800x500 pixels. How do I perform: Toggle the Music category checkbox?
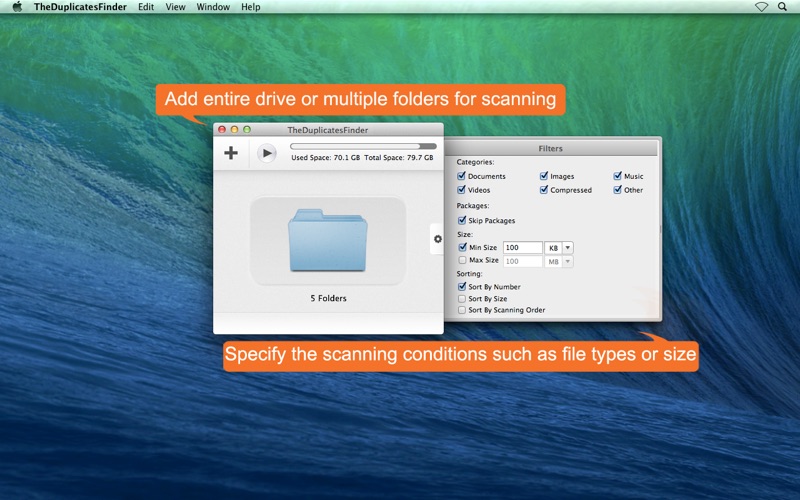pyautogui.click(x=617, y=176)
